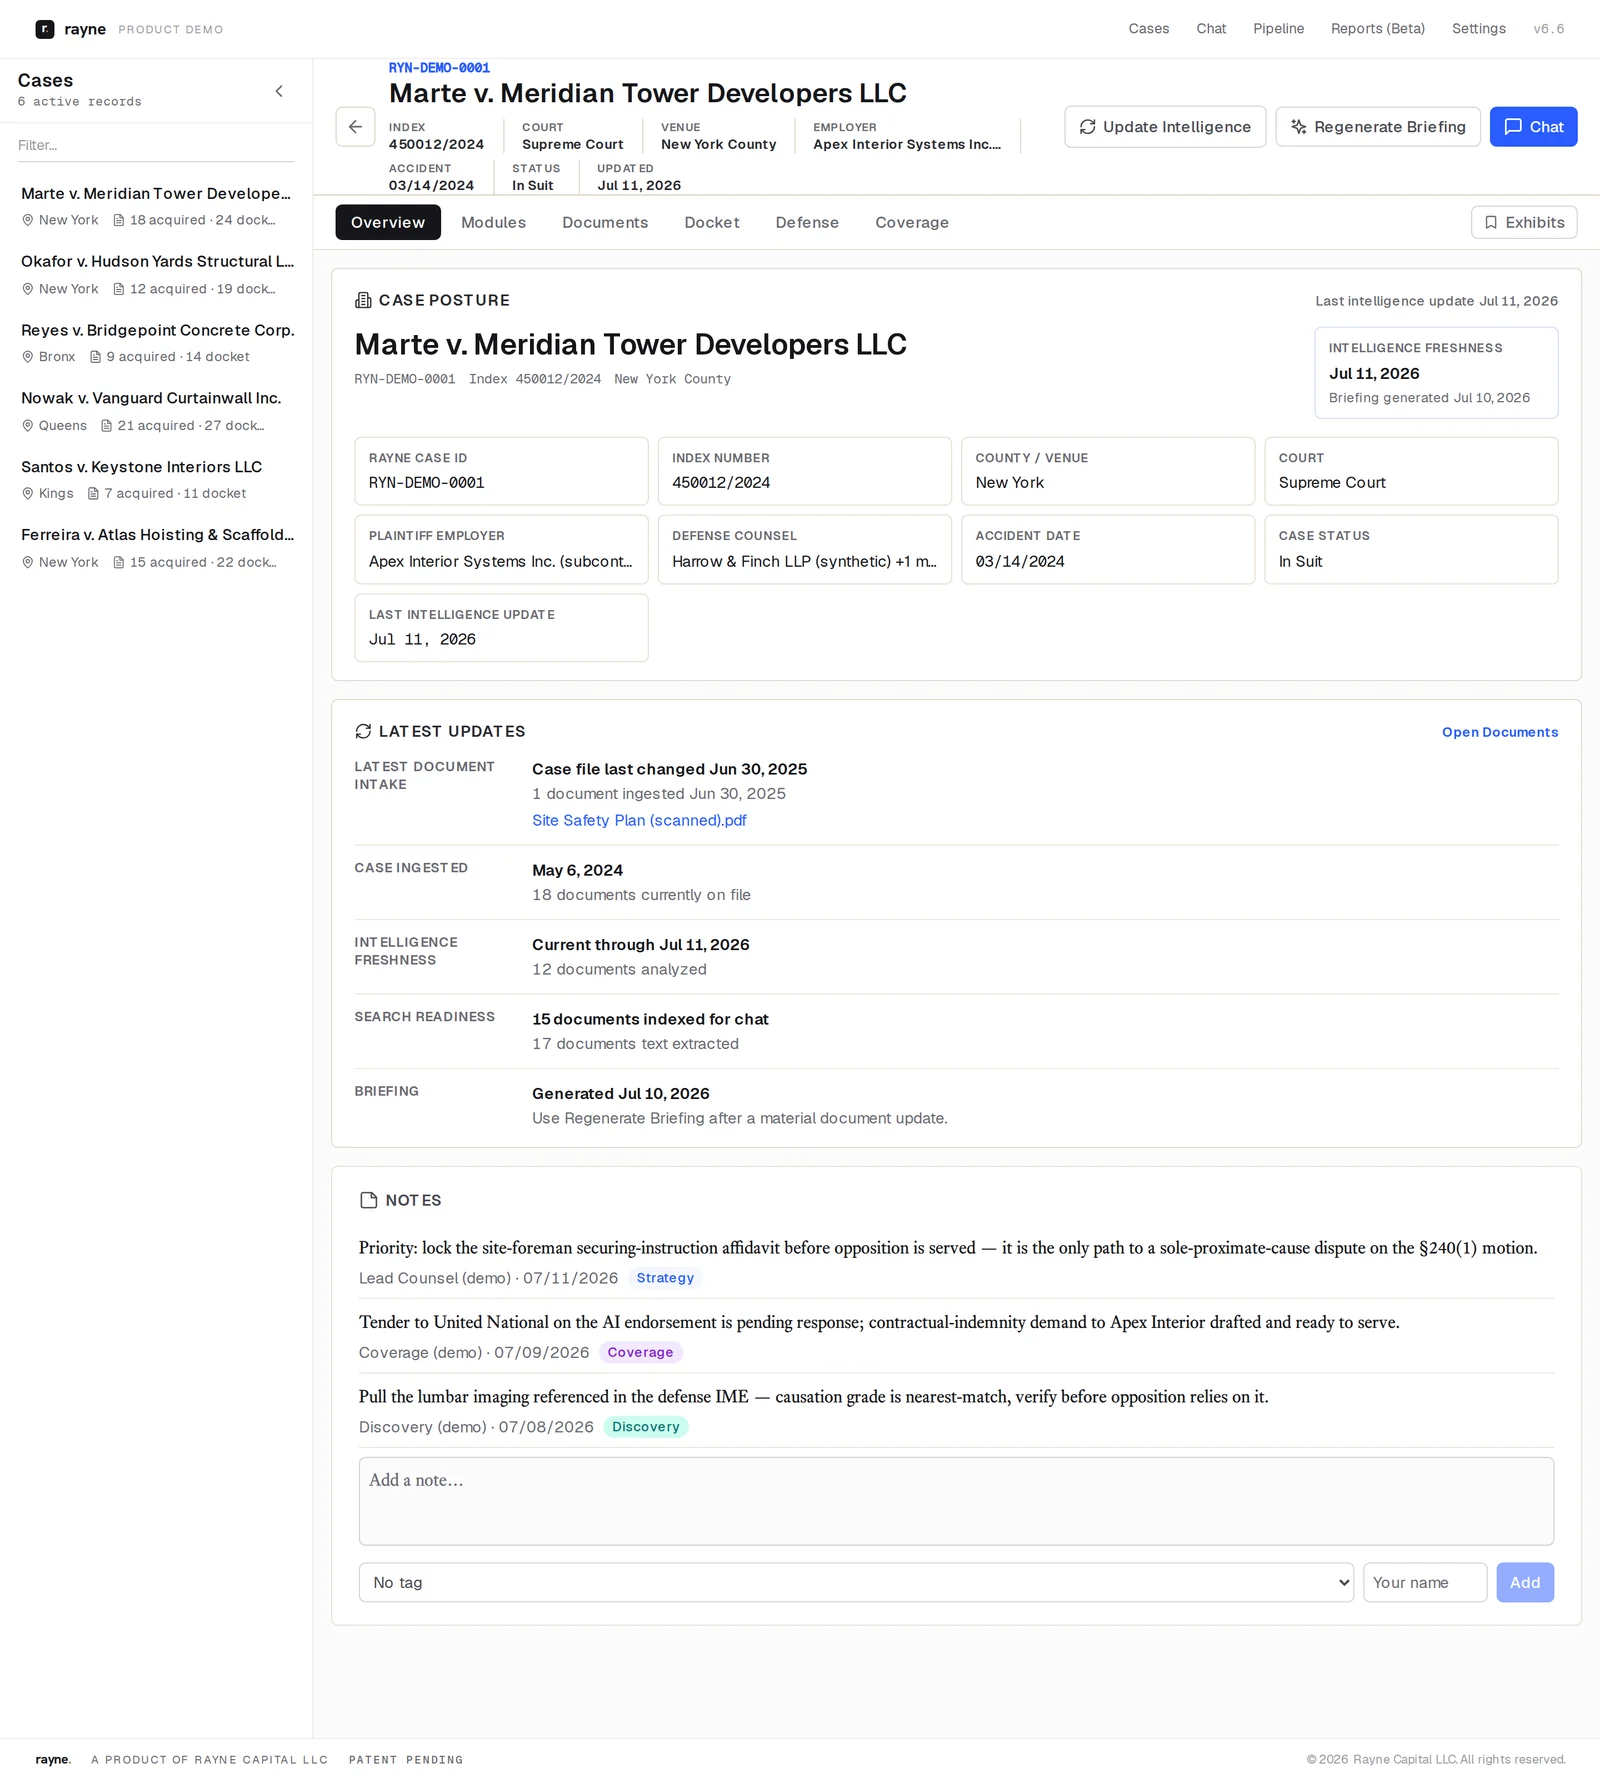Select Ferreira v. Atlas Hoisting case

(156, 548)
